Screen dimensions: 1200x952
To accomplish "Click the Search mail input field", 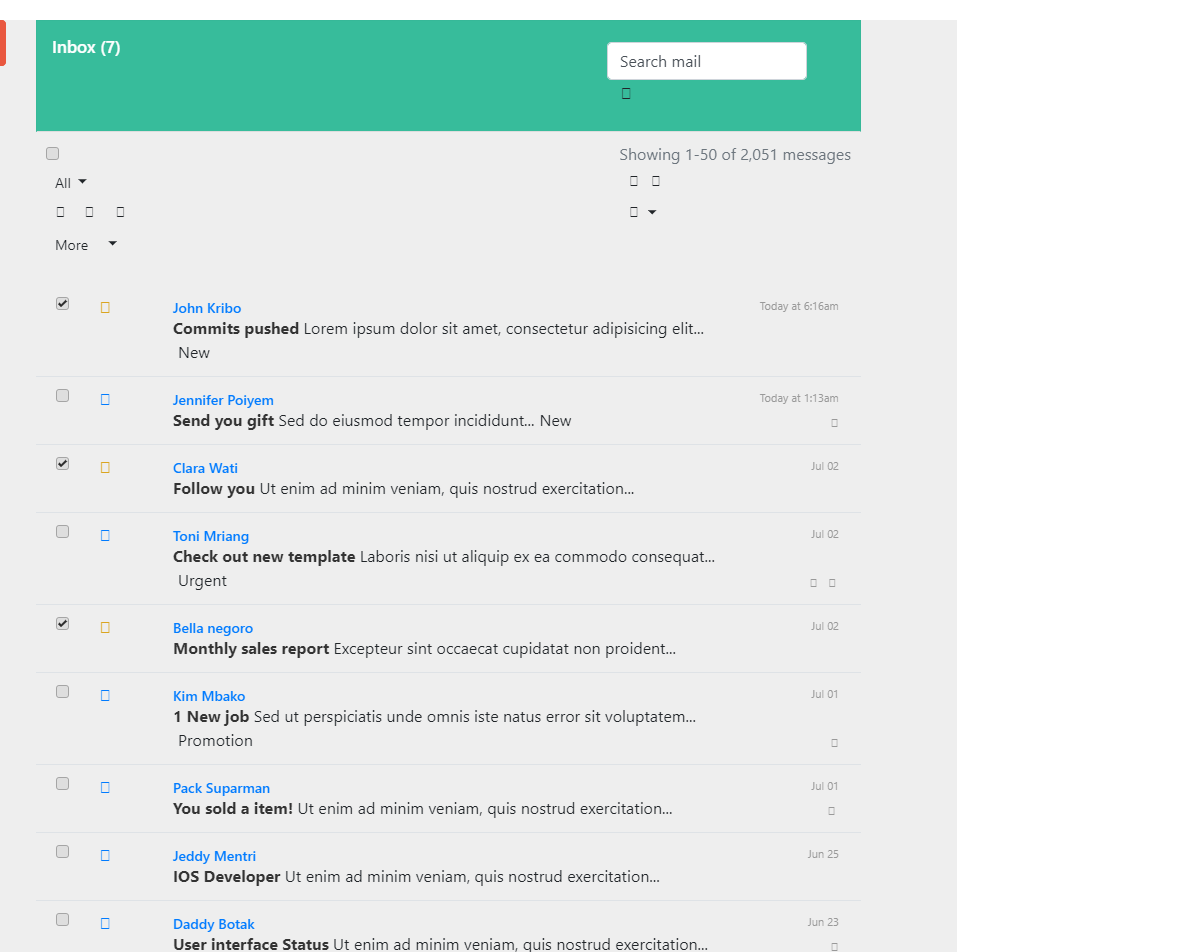I will (706, 61).
